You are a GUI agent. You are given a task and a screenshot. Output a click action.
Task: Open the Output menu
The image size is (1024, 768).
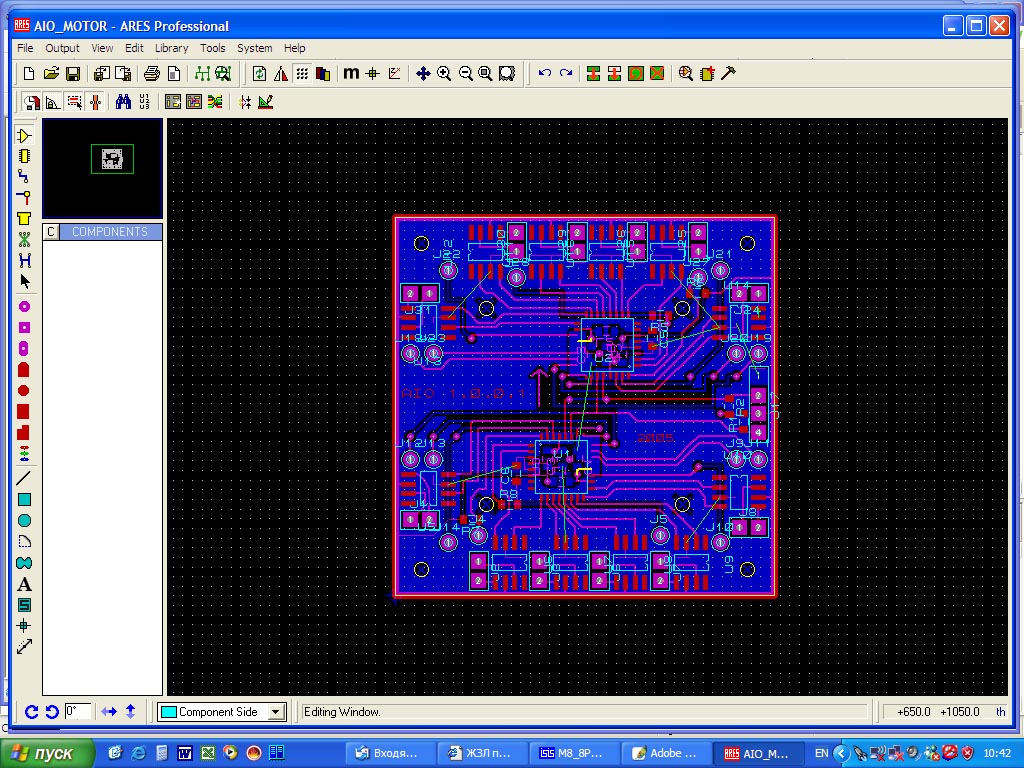pyautogui.click(x=62, y=48)
